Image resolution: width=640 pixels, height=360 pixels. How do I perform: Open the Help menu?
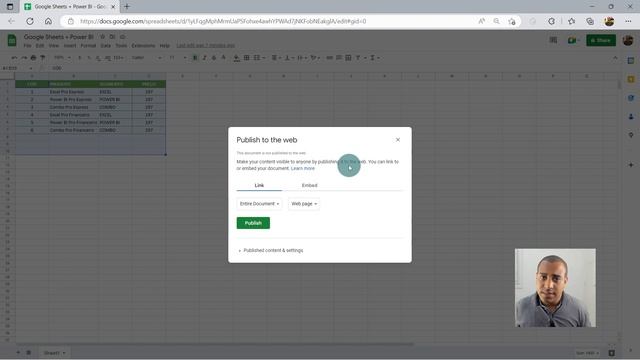[x=164, y=46]
